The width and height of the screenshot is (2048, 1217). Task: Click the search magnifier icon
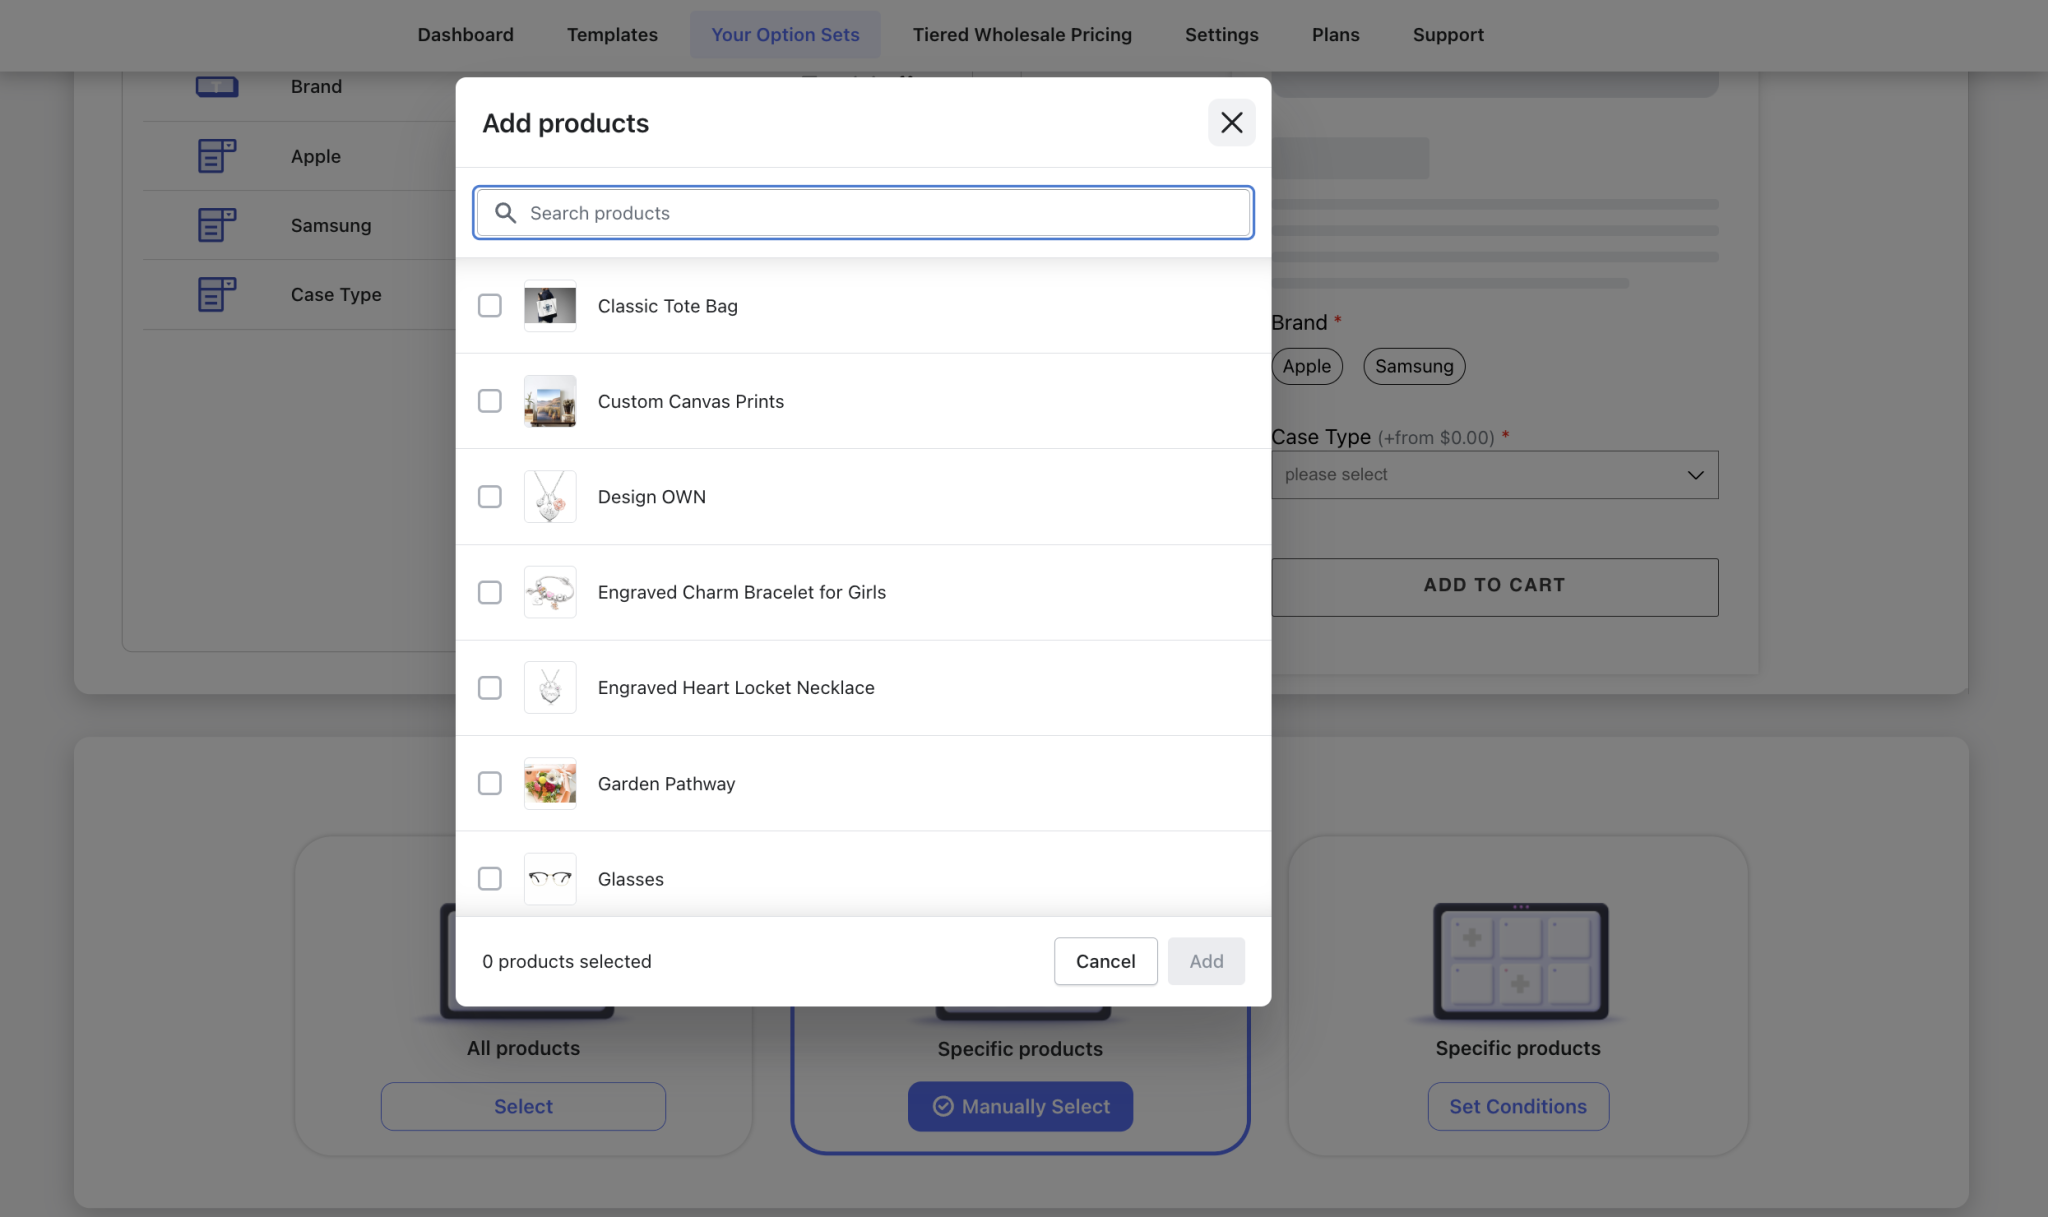pos(506,212)
